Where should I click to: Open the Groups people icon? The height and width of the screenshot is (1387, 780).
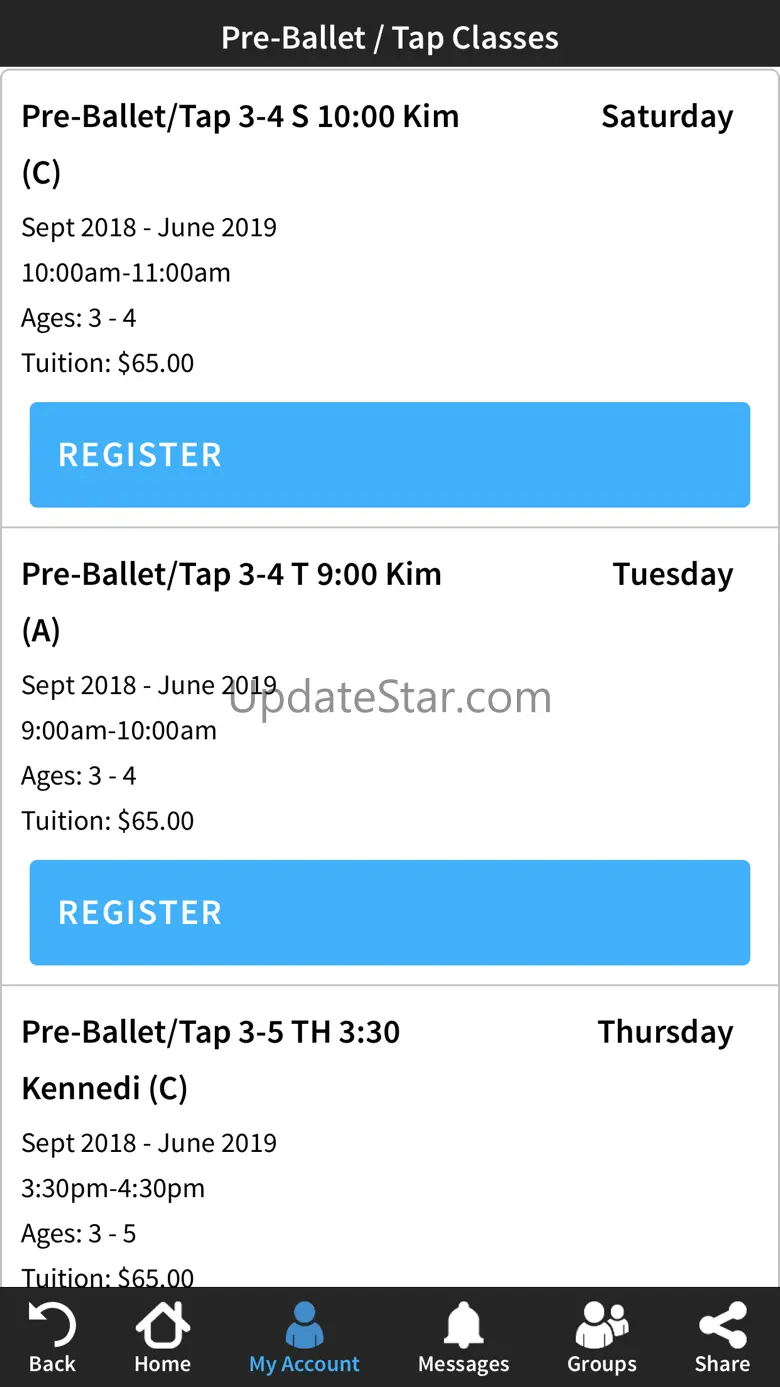point(601,1328)
